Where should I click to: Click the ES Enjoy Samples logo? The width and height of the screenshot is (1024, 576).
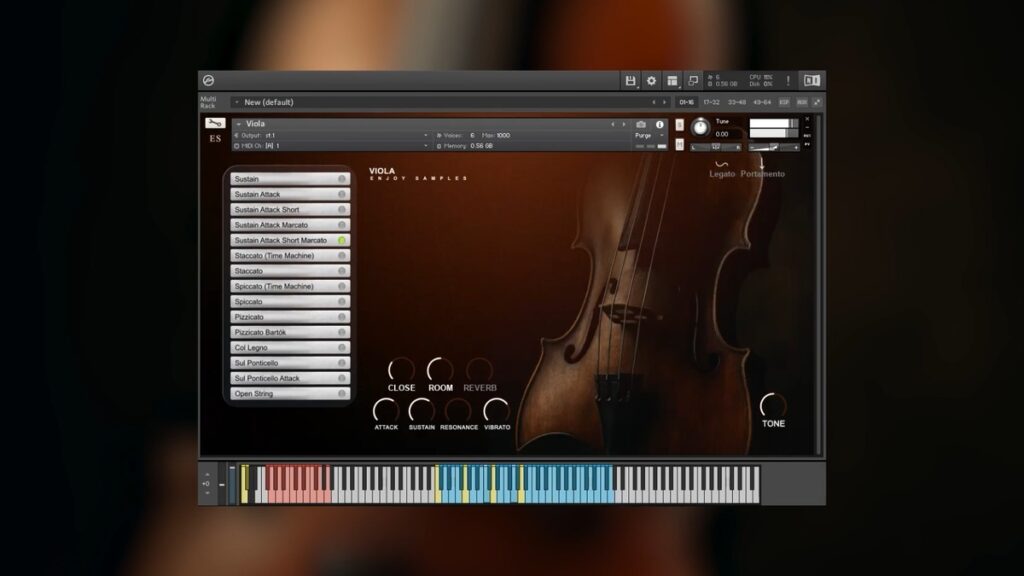(215, 138)
